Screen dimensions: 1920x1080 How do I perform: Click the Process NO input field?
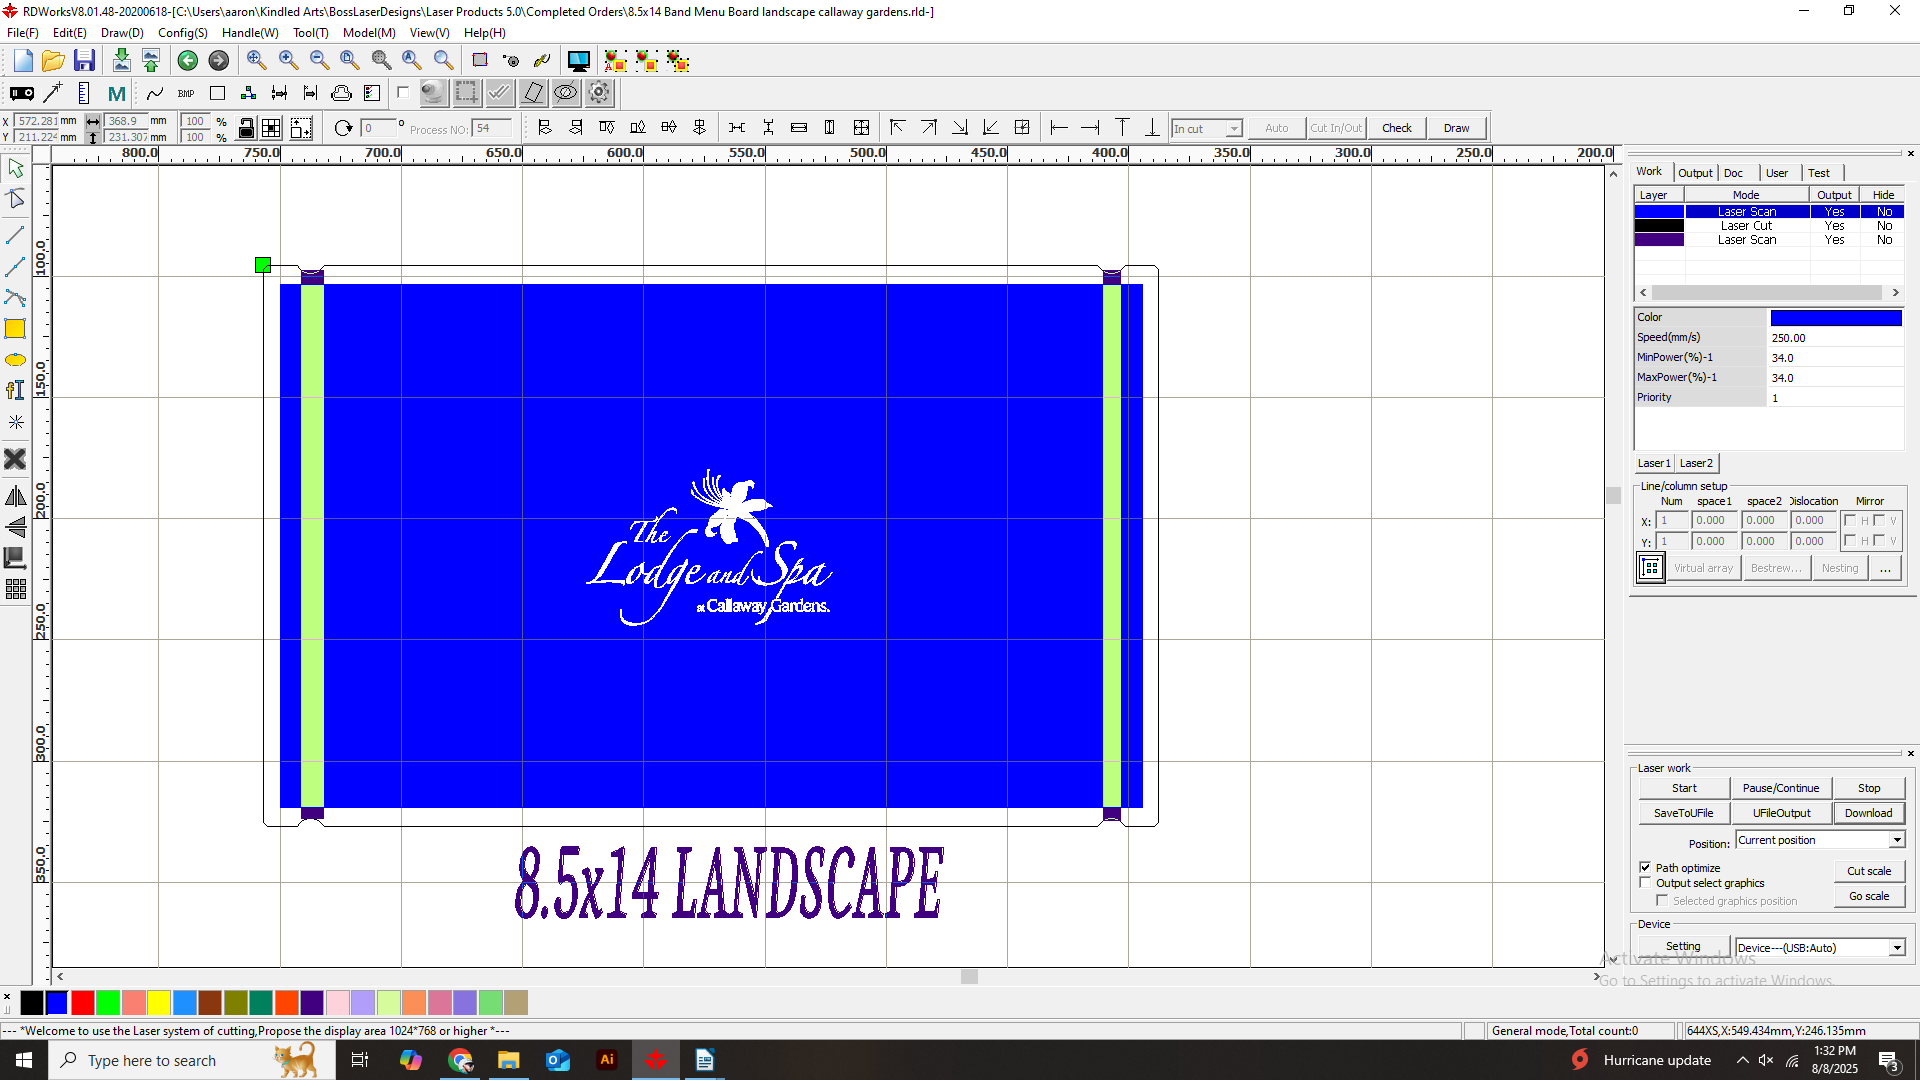(492, 128)
